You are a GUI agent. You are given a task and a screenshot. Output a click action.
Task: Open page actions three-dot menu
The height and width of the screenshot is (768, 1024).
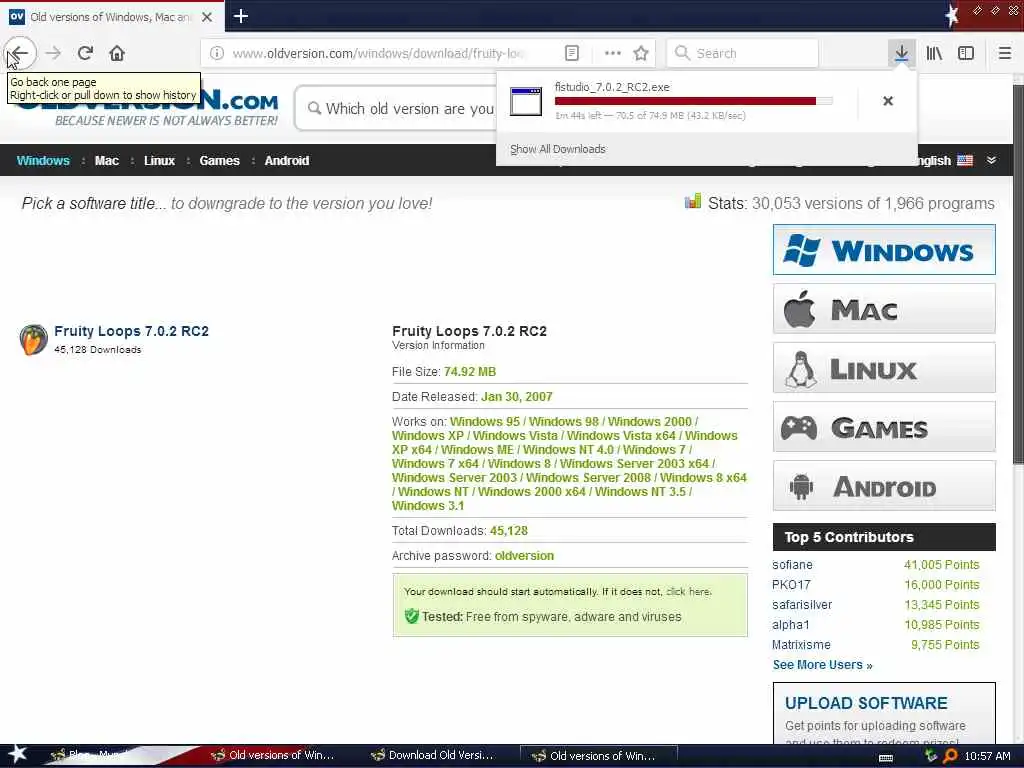coord(613,53)
